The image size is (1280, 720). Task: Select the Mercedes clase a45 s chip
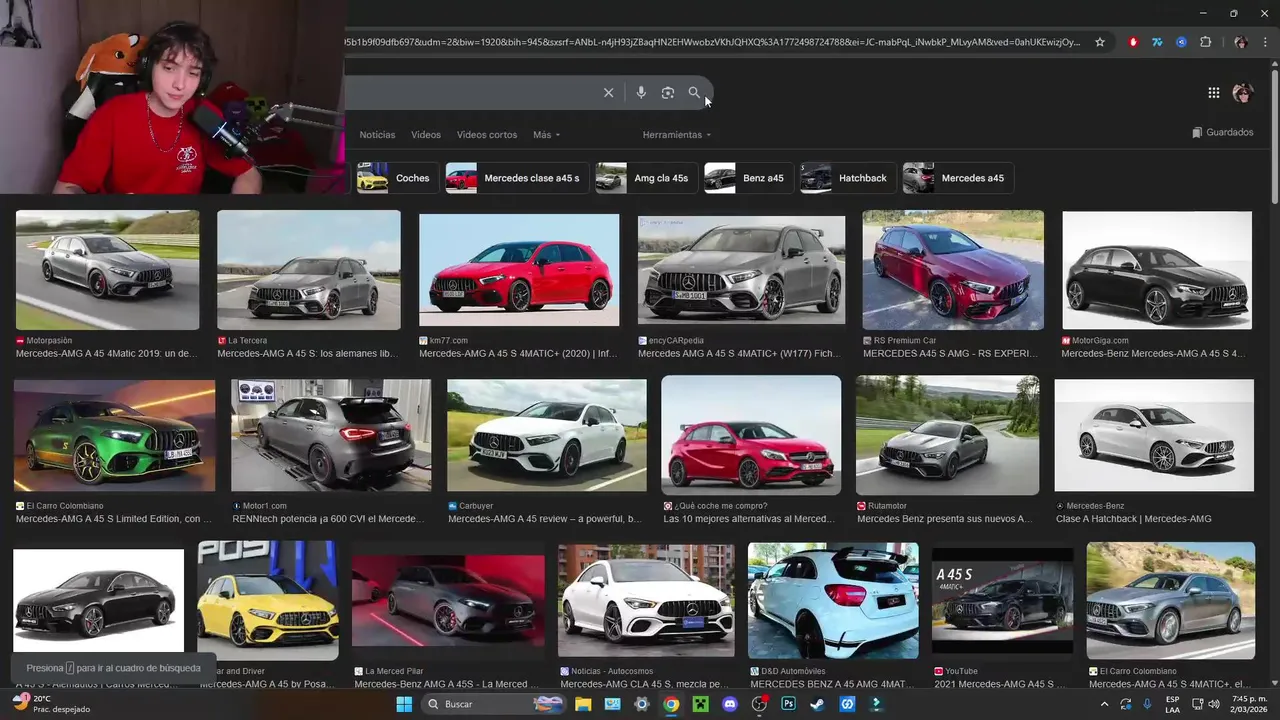tap(516, 178)
